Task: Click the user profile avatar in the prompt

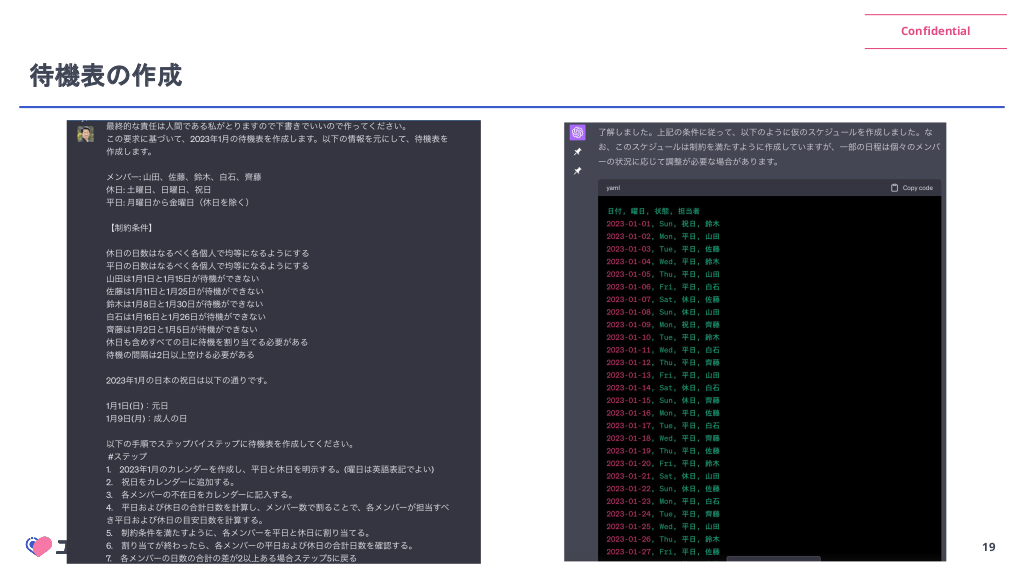Action: 86,134
